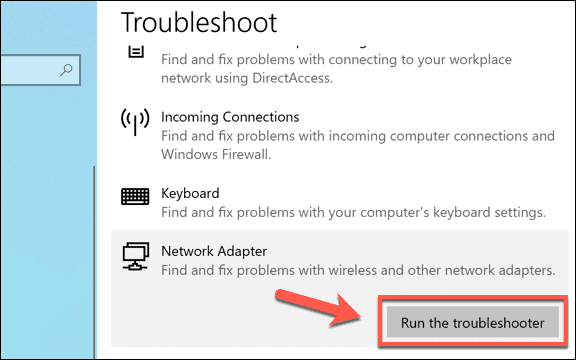Run the troubleshooter for Network Adapter

[x=473, y=323]
